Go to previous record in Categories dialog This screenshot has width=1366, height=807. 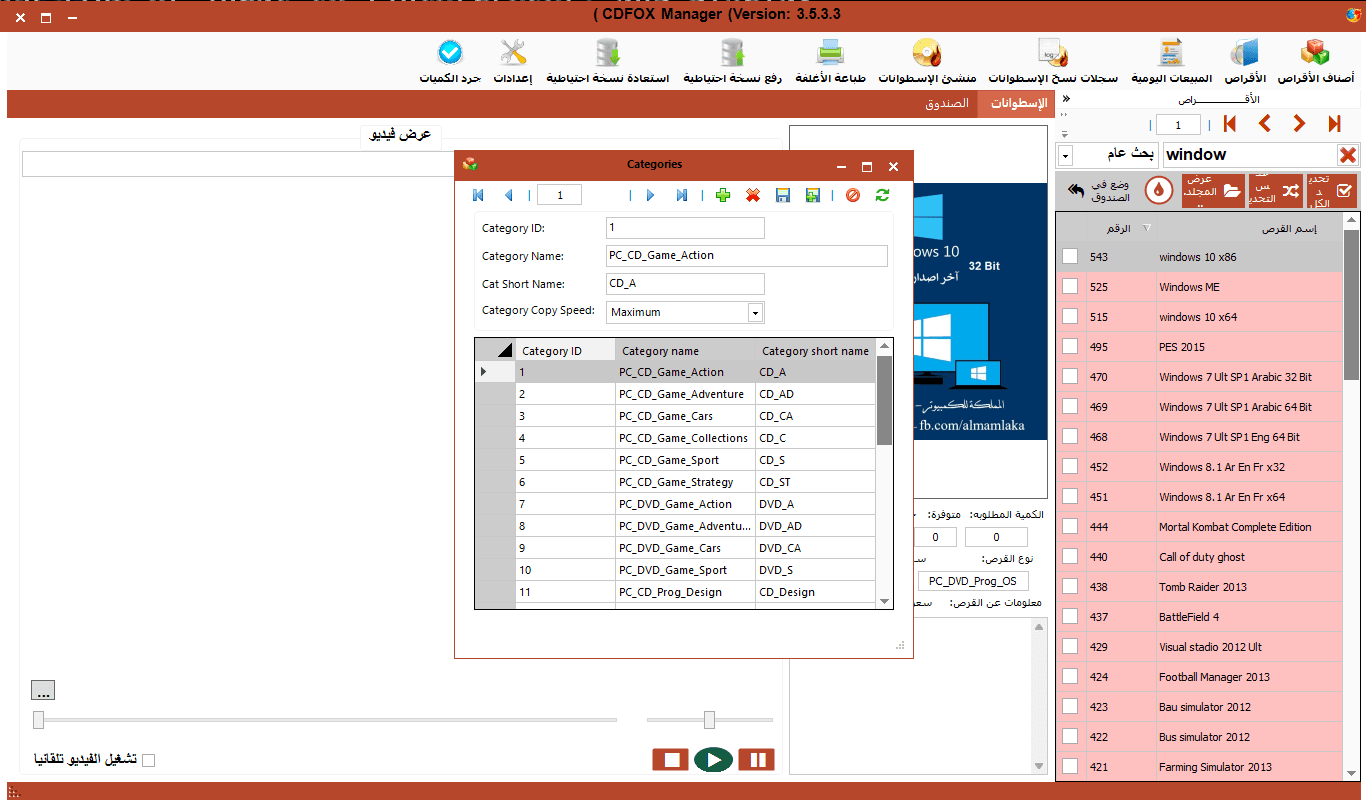click(x=508, y=195)
